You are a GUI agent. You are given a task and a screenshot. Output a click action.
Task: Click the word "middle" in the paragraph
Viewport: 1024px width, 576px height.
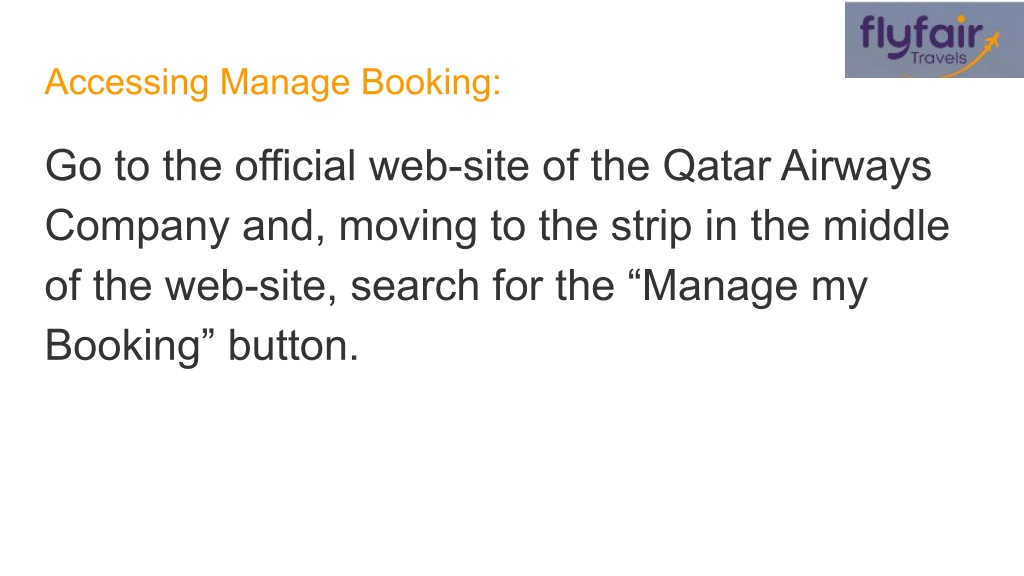click(x=886, y=225)
